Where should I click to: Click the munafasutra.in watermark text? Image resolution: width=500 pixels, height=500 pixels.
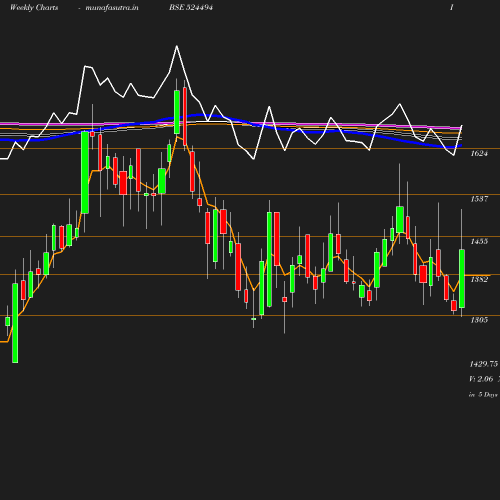[x=112, y=8]
